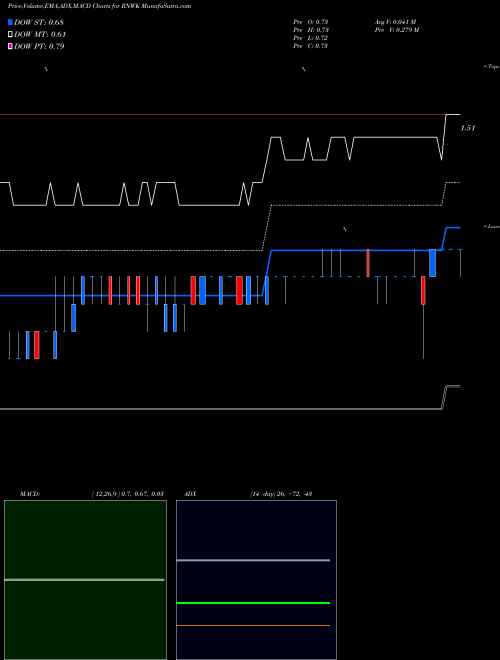The width and height of the screenshot is (500, 660).
Task: Click the 'Pre H: 0.73' high value
Action: [311, 30]
